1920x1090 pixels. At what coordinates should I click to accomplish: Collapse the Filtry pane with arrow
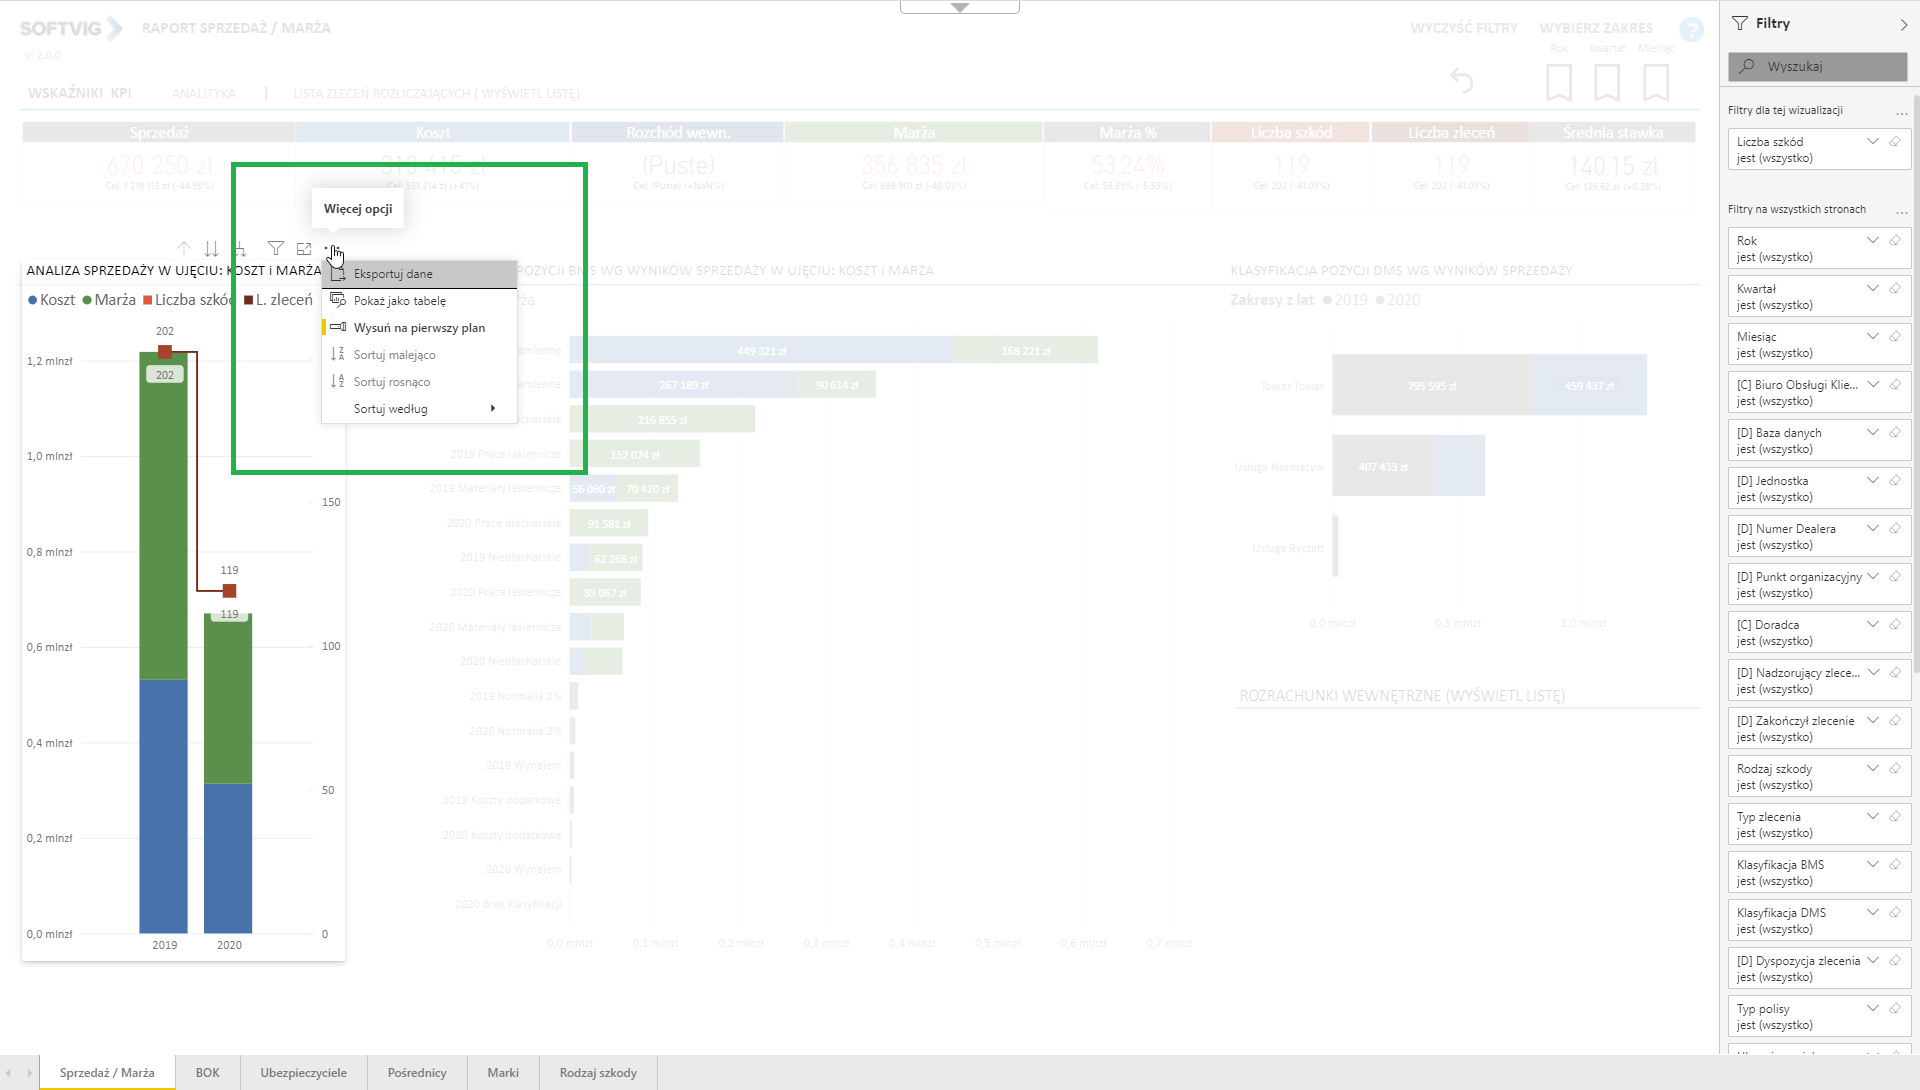pos(1902,24)
